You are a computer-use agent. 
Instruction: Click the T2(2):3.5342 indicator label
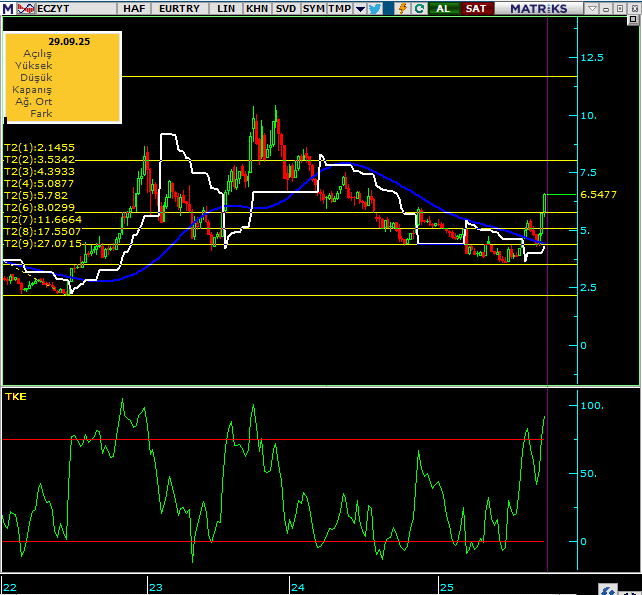39,159
